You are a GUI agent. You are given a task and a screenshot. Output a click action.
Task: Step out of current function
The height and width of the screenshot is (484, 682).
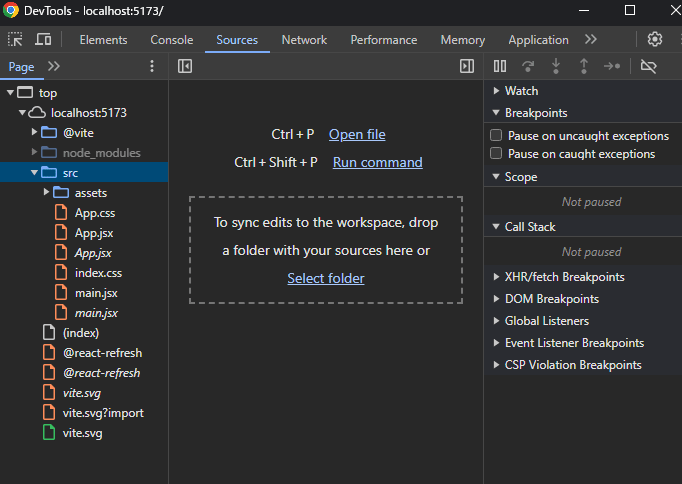[x=584, y=66]
